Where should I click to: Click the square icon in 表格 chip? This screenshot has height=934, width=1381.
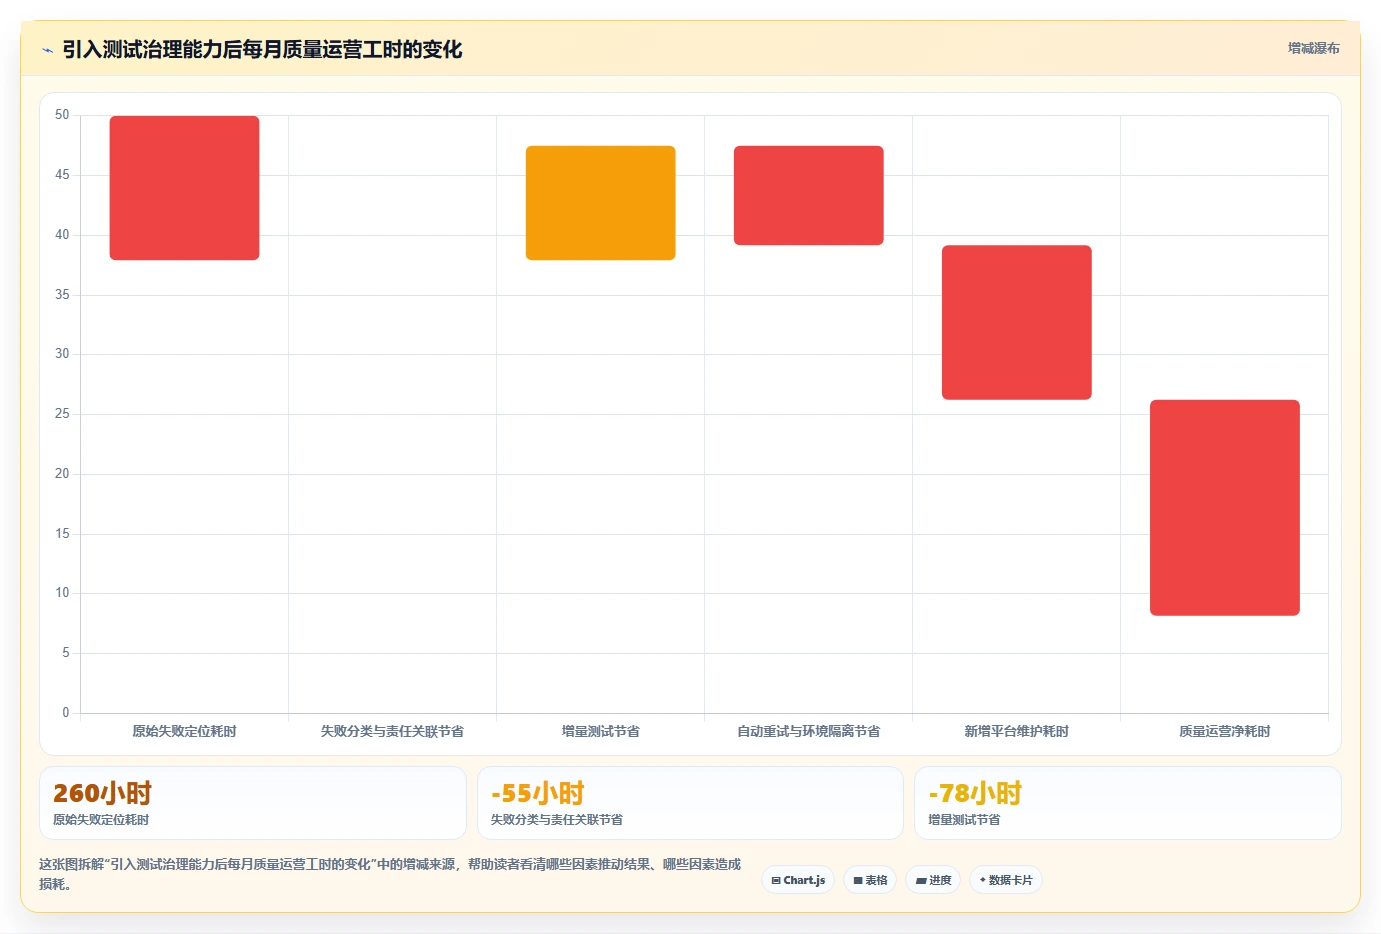[x=858, y=881]
